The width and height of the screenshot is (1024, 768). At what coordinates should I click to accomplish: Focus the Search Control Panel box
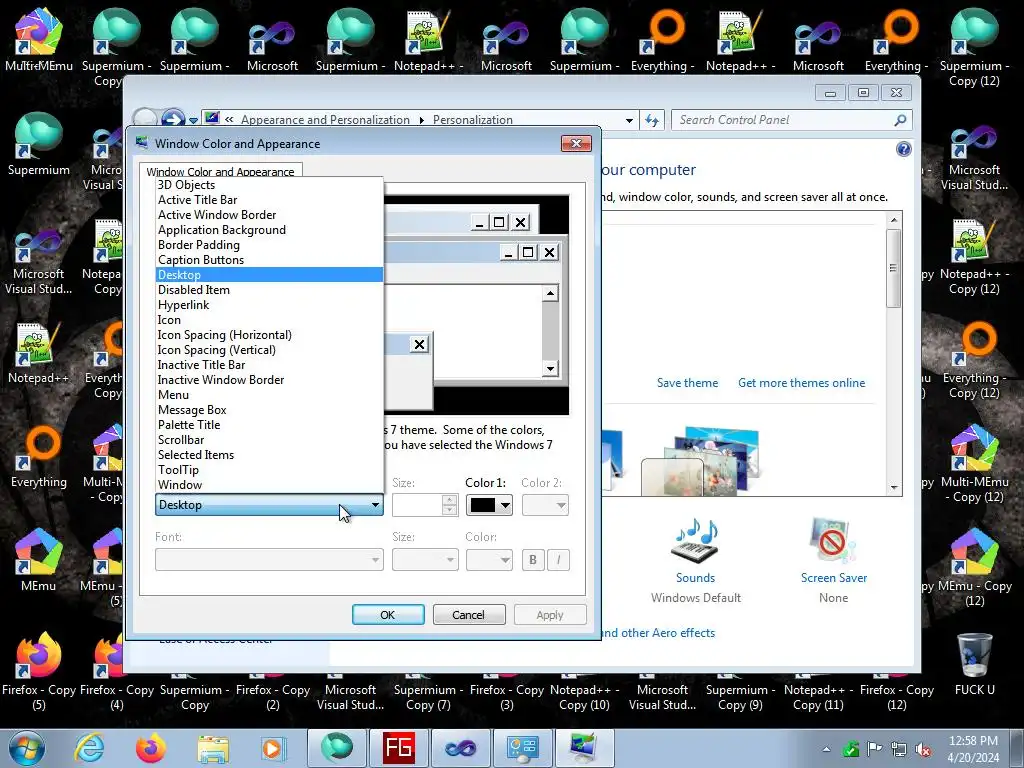click(792, 120)
